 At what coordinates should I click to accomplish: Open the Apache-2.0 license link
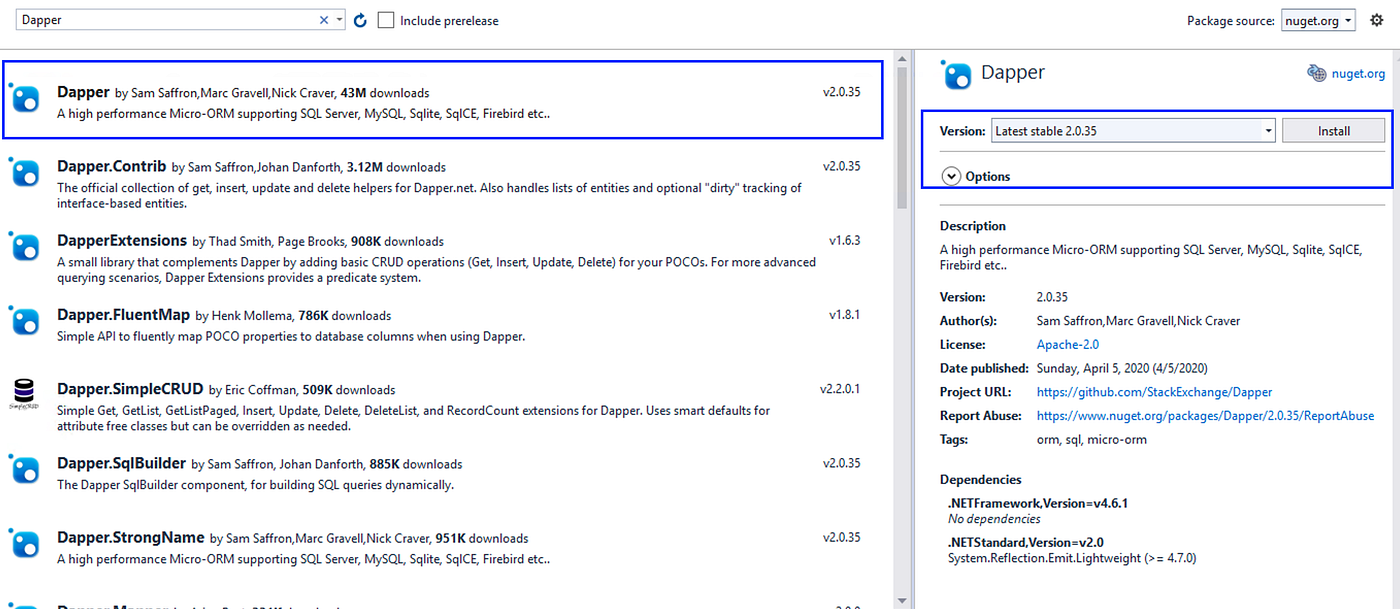1068,344
